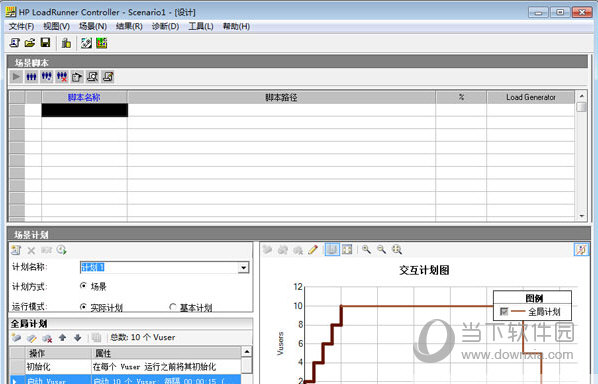The image size is (598, 384).
Task: Open the 诊断(D) menu
Action: pyautogui.click(x=165, y=26)
